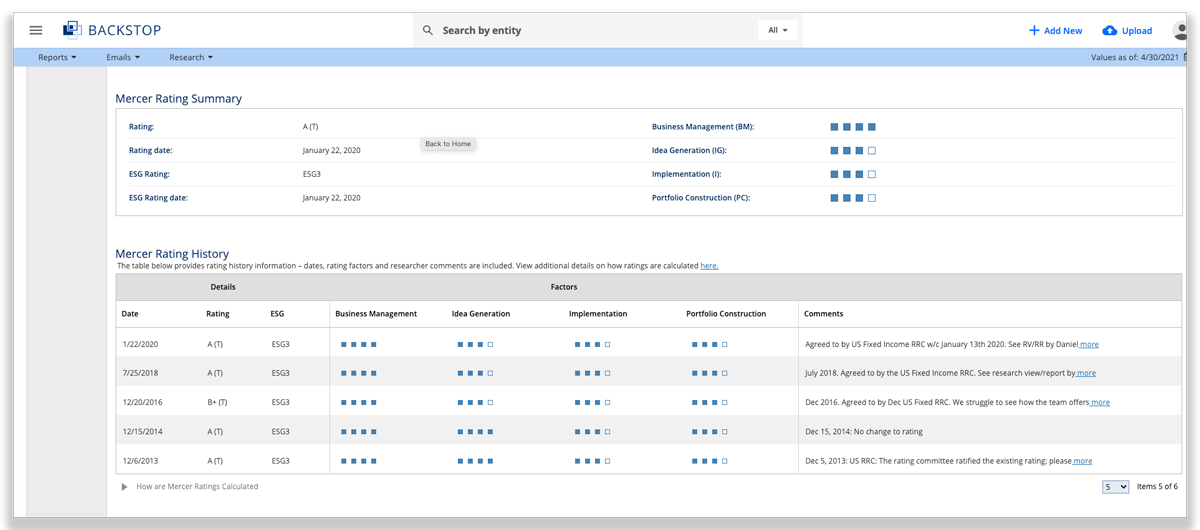Click the ESG column header
This screenshot has width=1200, height=530.
tap(277, 314)
